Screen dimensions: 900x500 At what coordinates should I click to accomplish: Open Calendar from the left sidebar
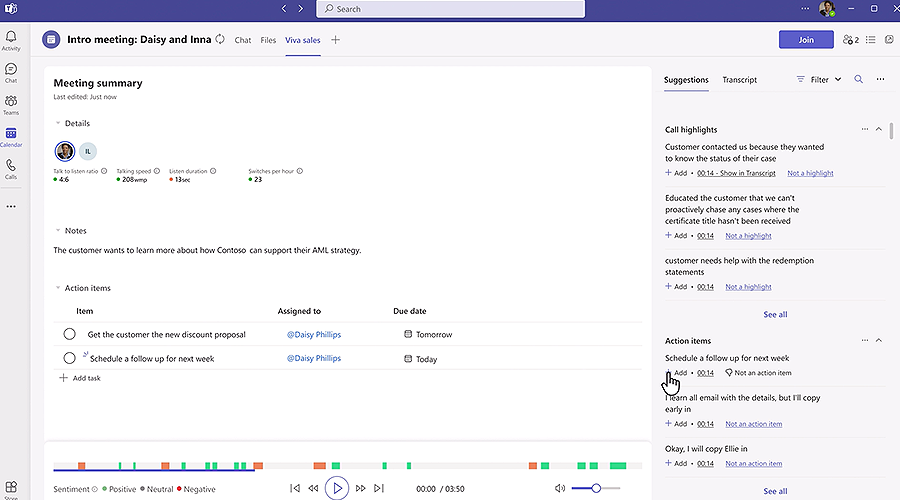coord(11,137)
